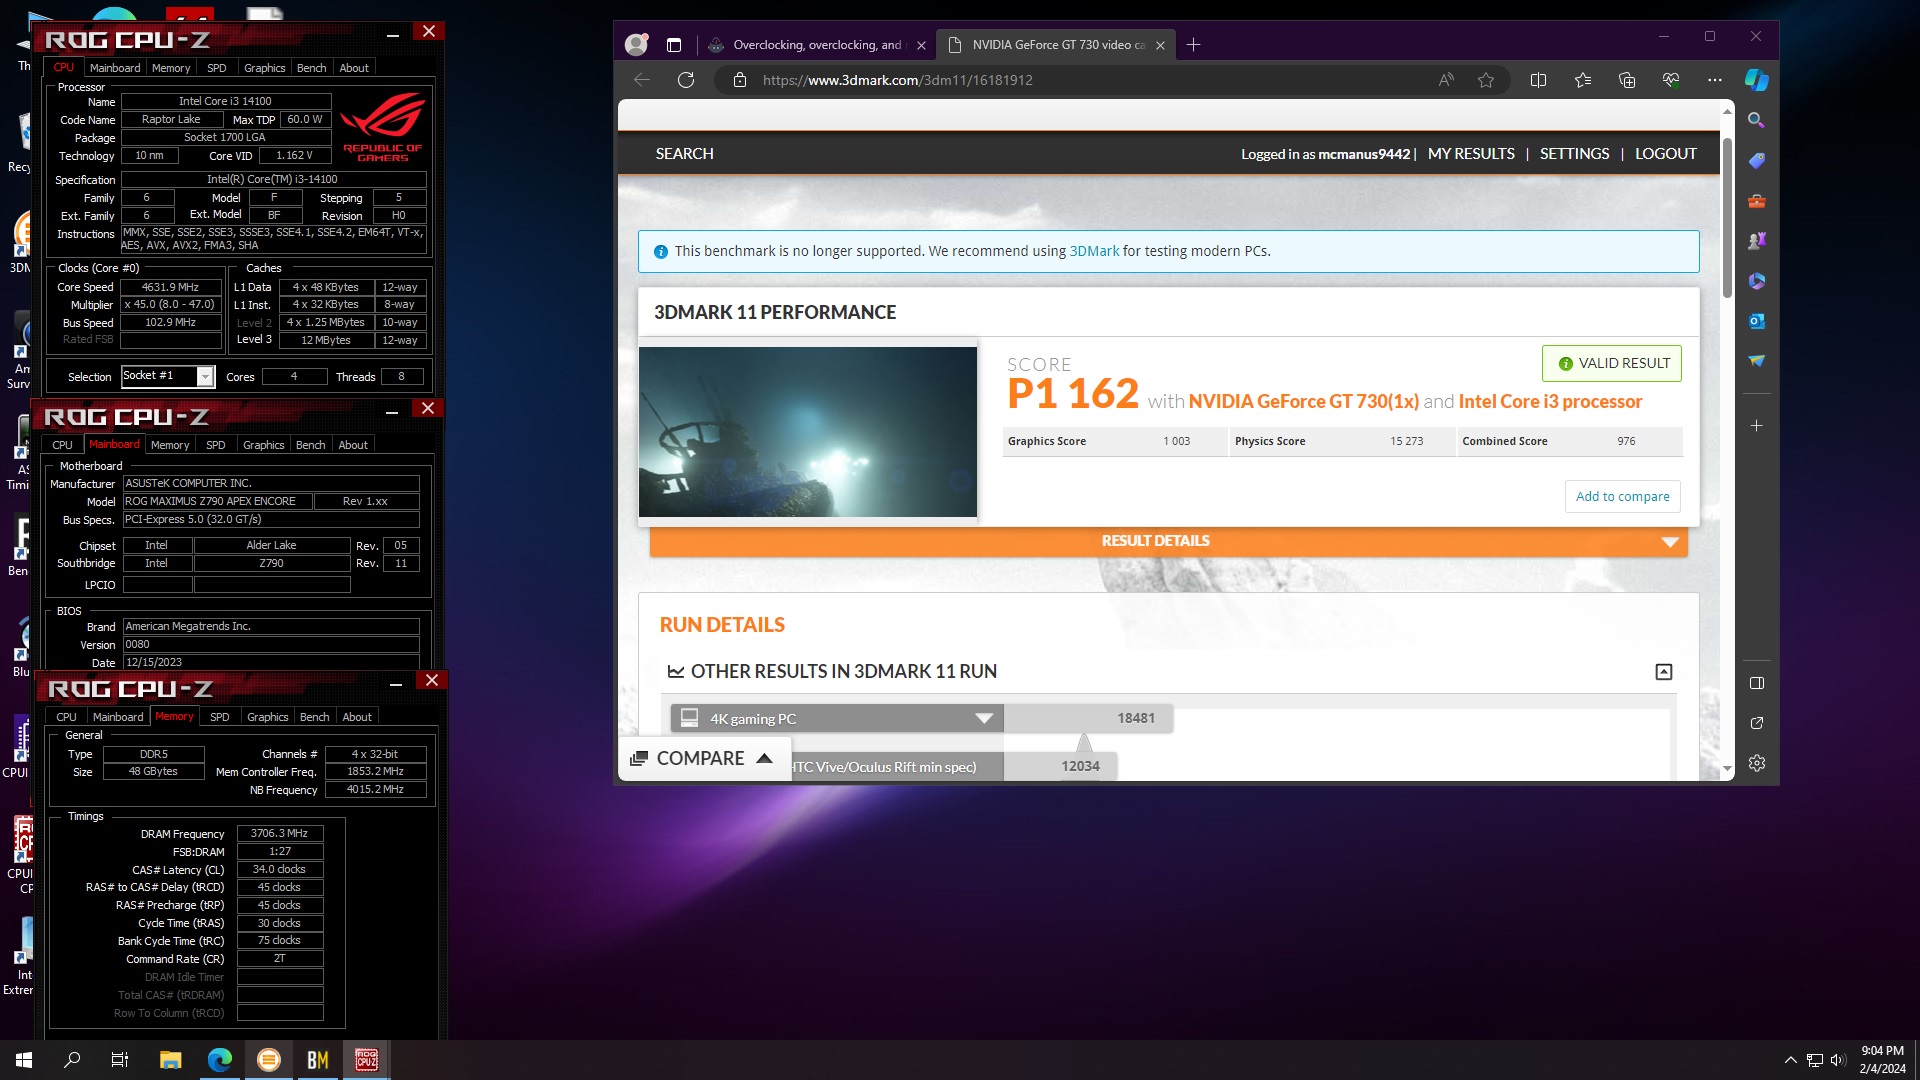Open the Edge profile avatar

[x=636, y=44]
